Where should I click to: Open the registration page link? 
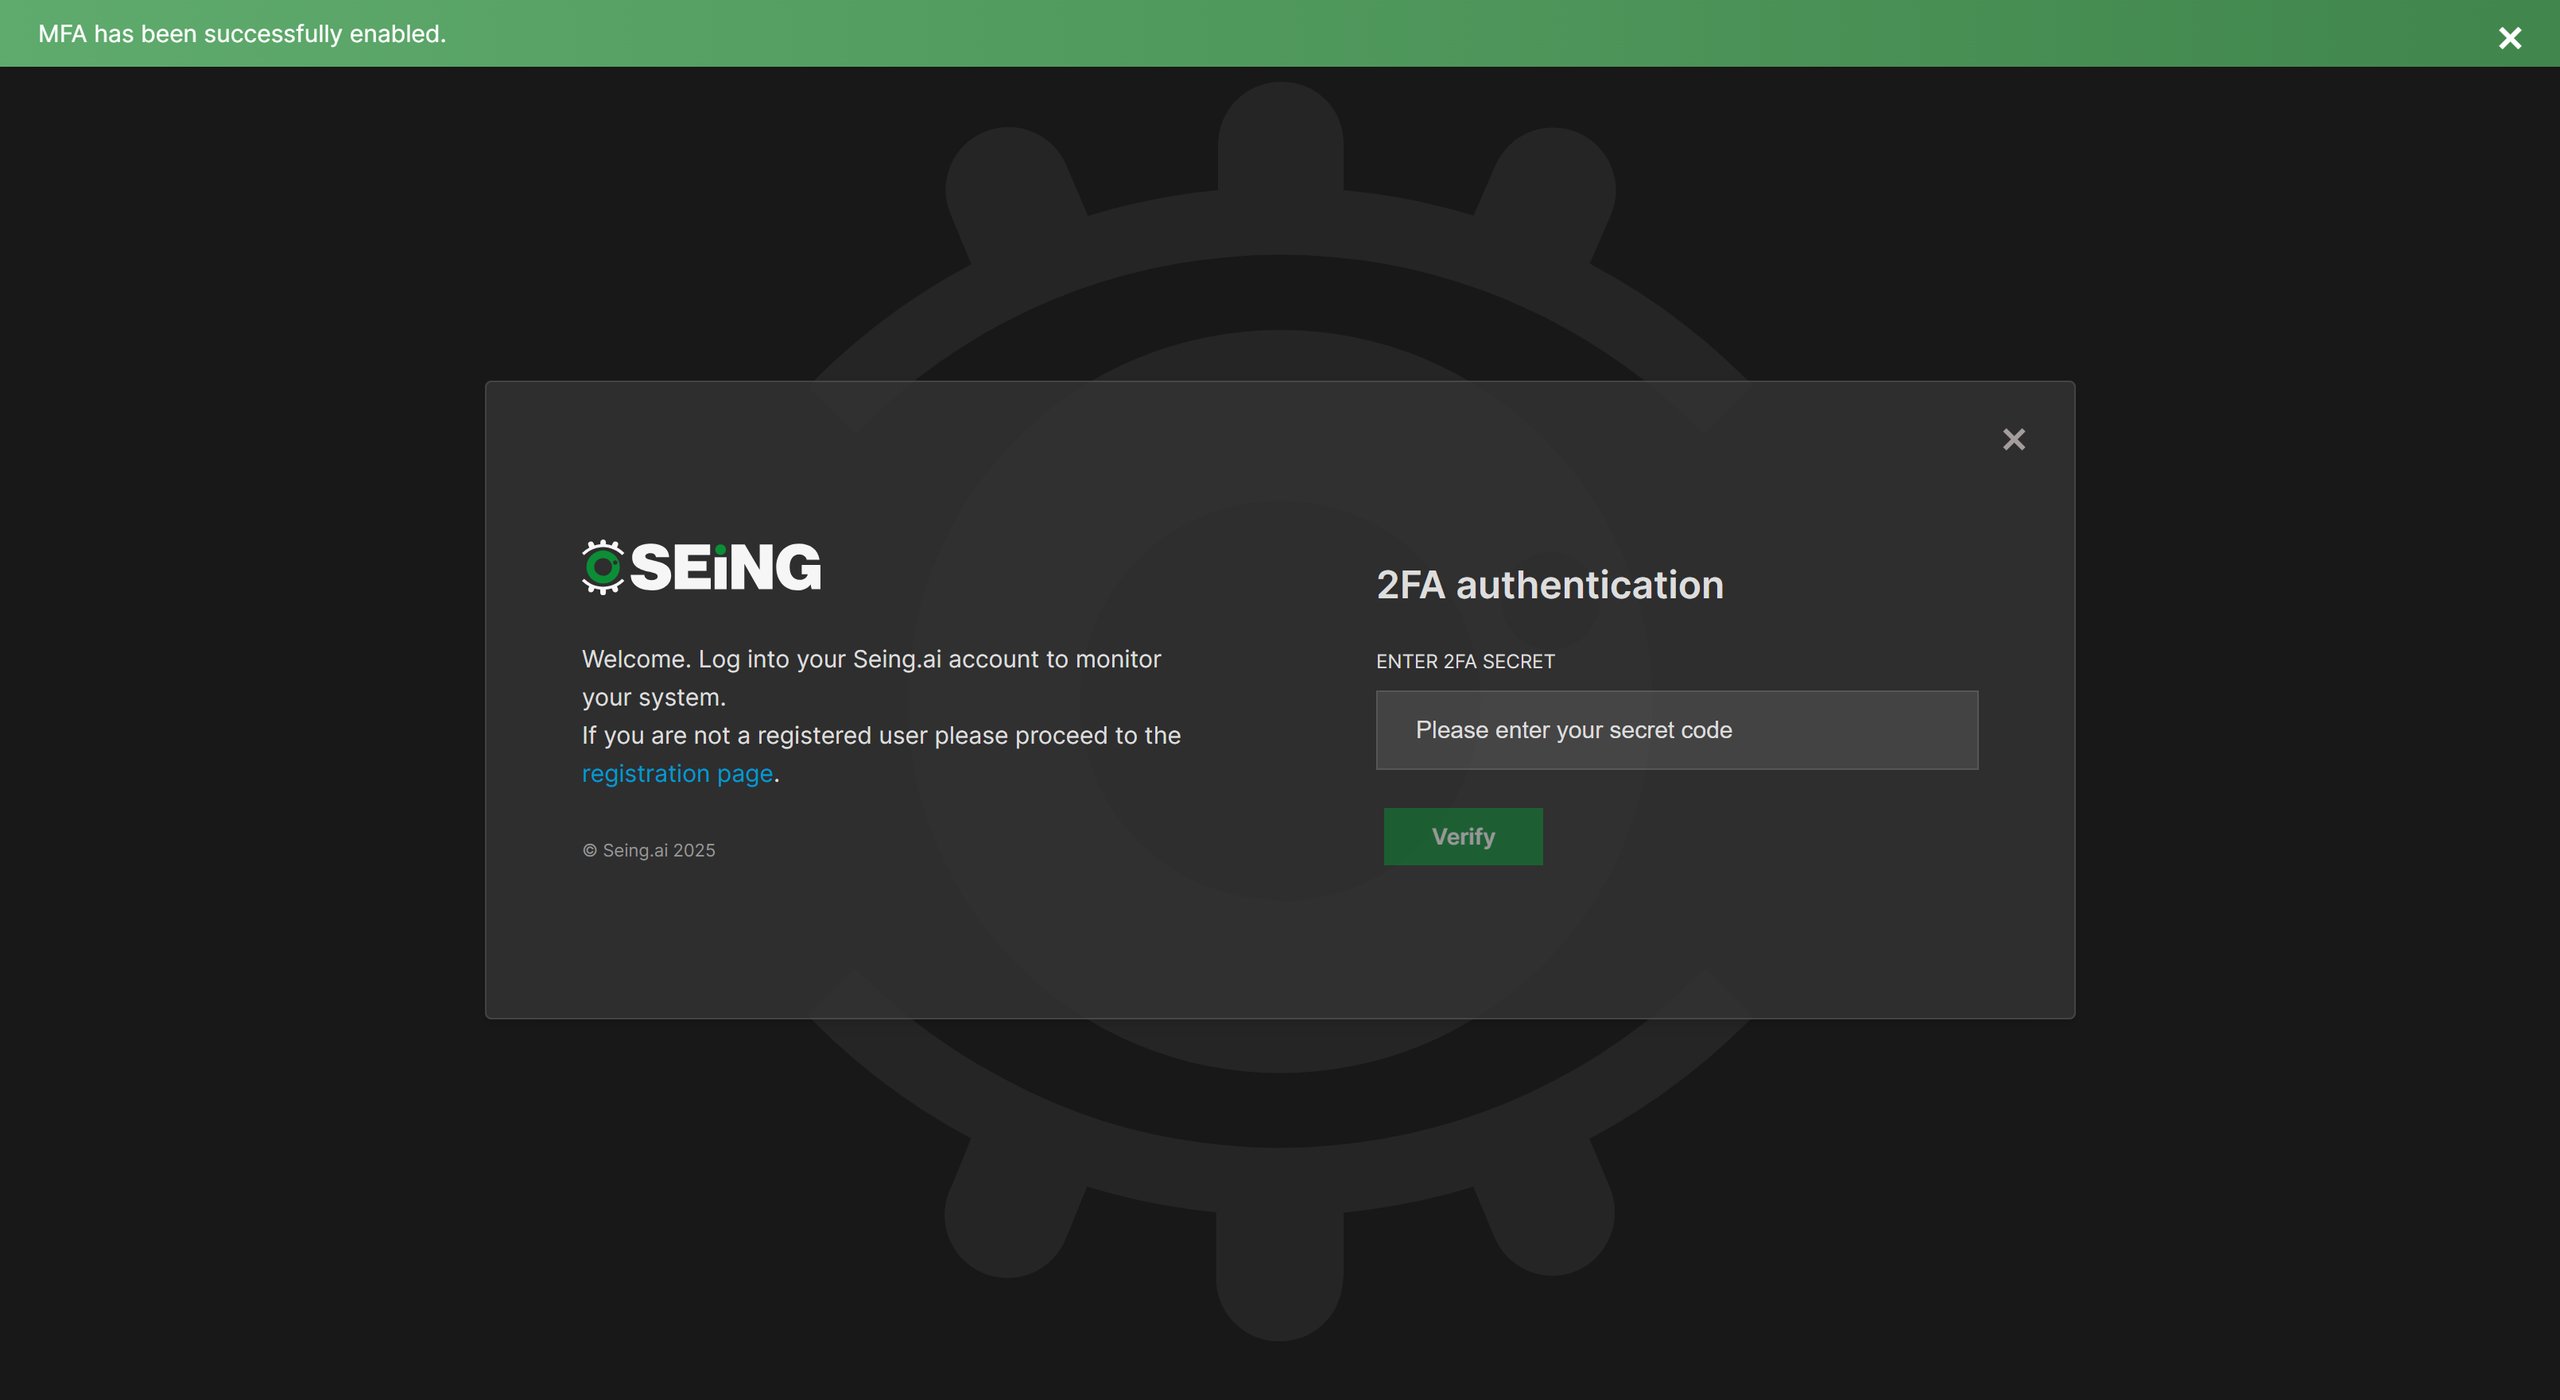coord(677,774)
